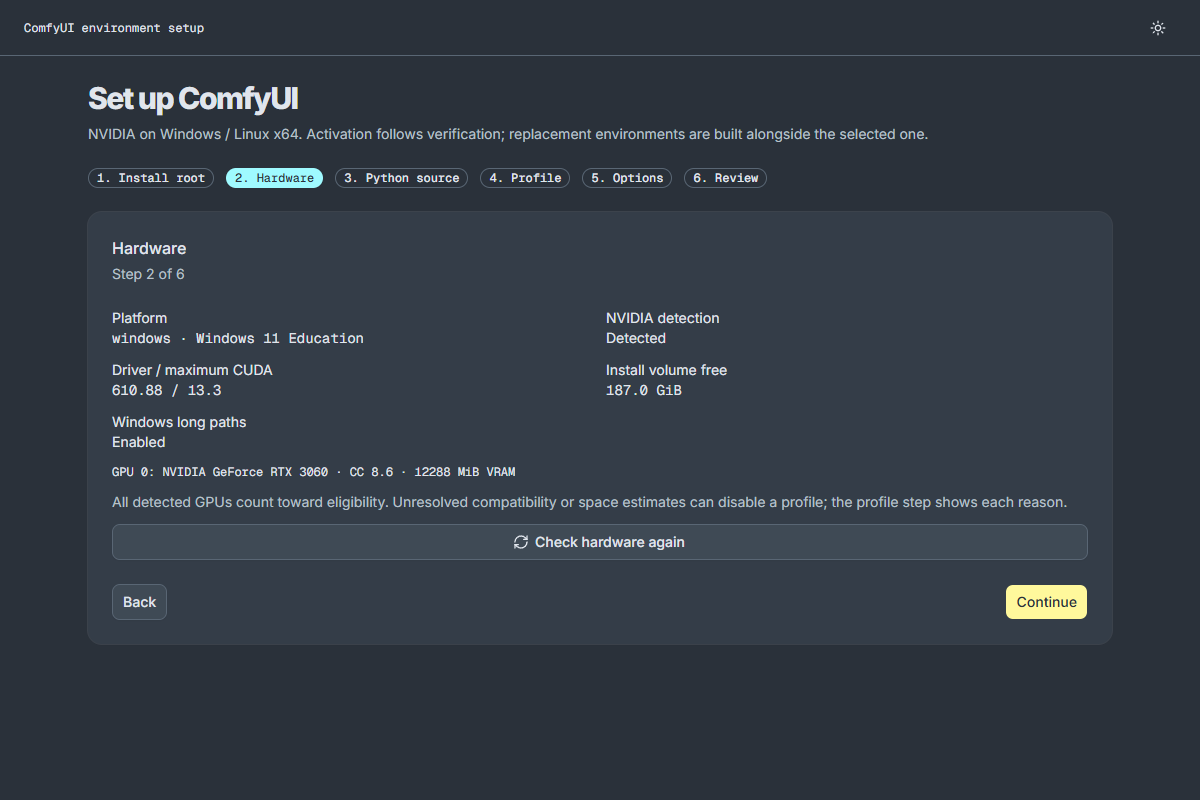Click the Windows long paths label
1200x800 pixels.
coord(179,422)
